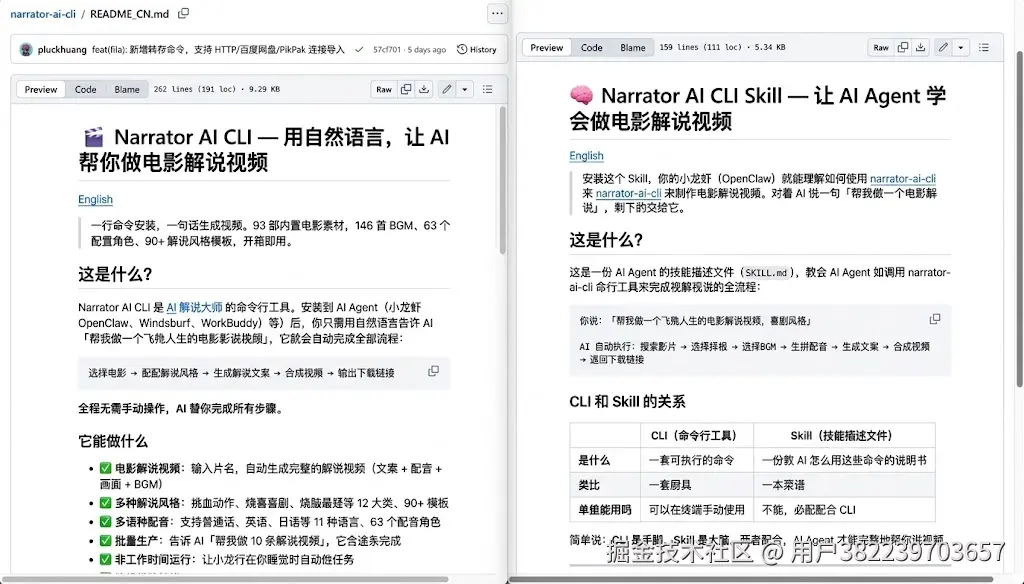Image resolution: width=1024 pixels, height=584 pixels.
Task: Open file History
Action: 477,50
